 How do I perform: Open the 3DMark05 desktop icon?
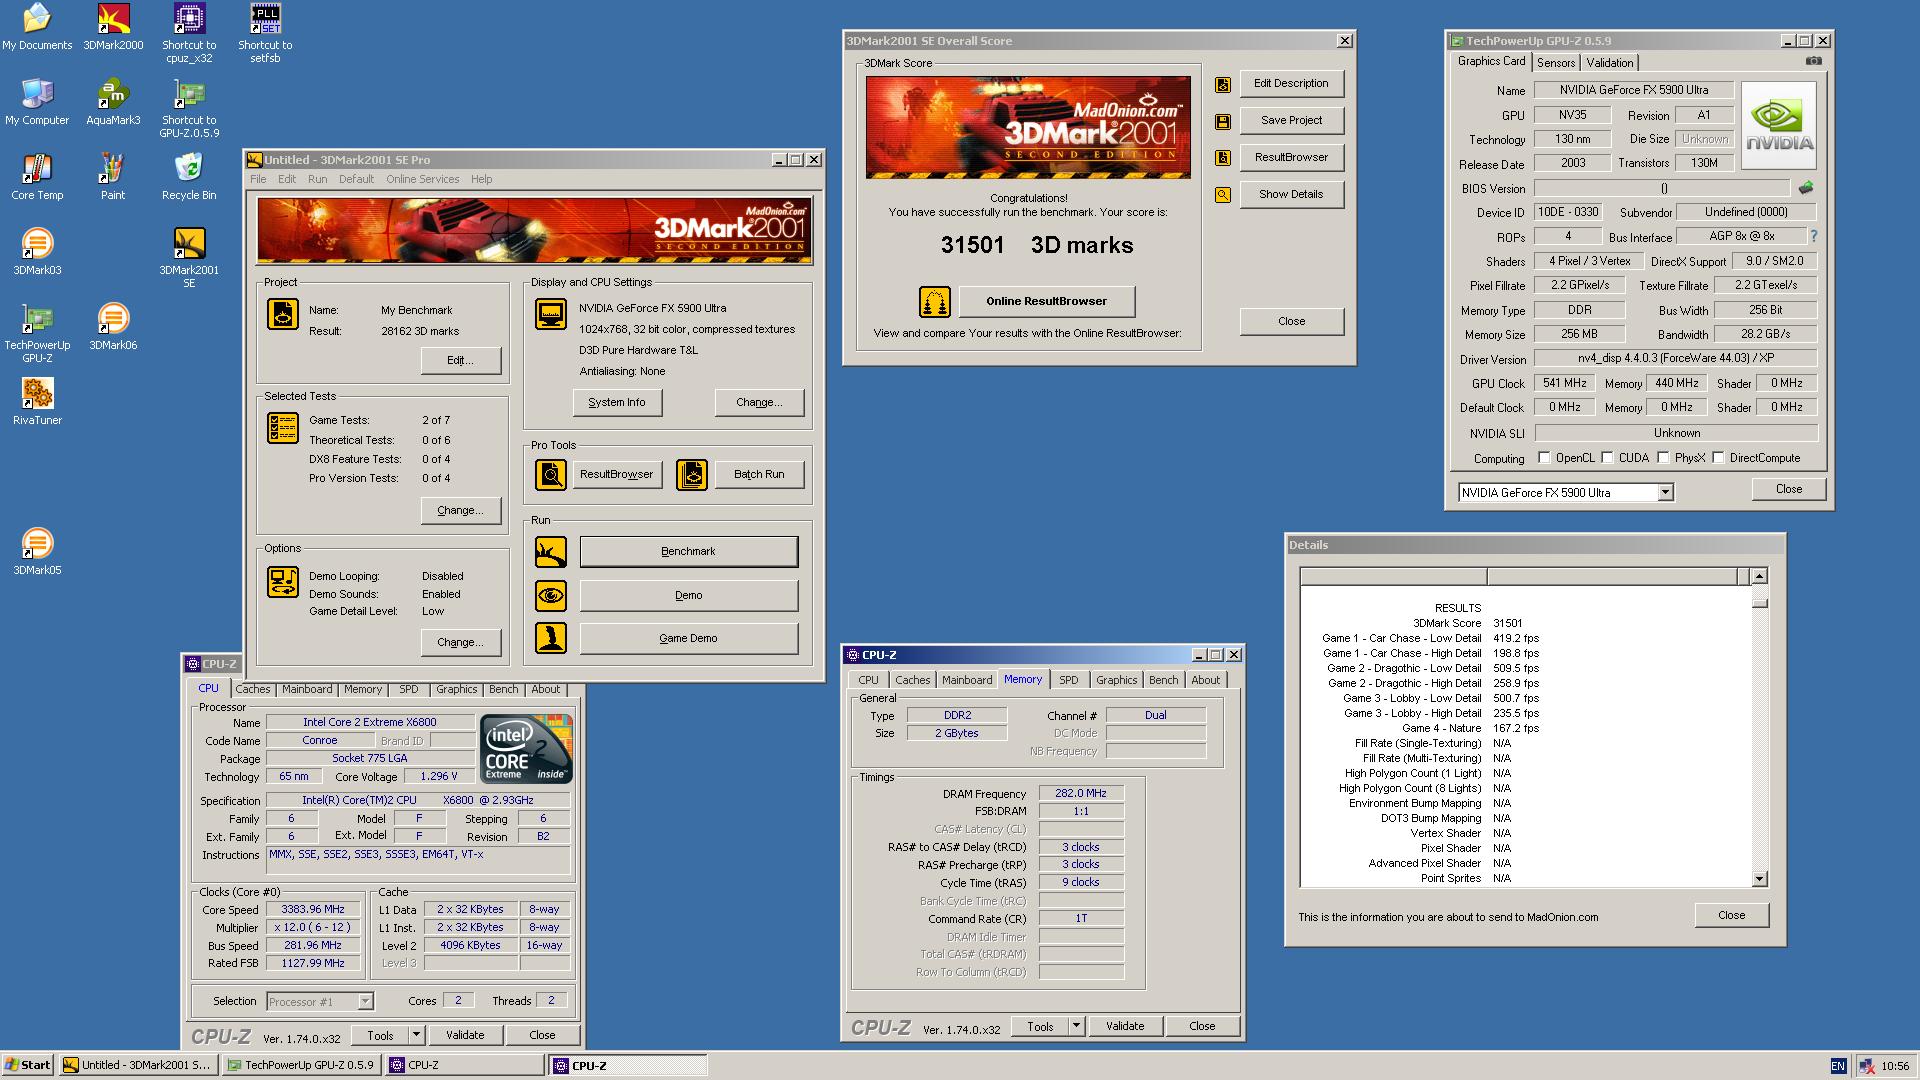37,552
